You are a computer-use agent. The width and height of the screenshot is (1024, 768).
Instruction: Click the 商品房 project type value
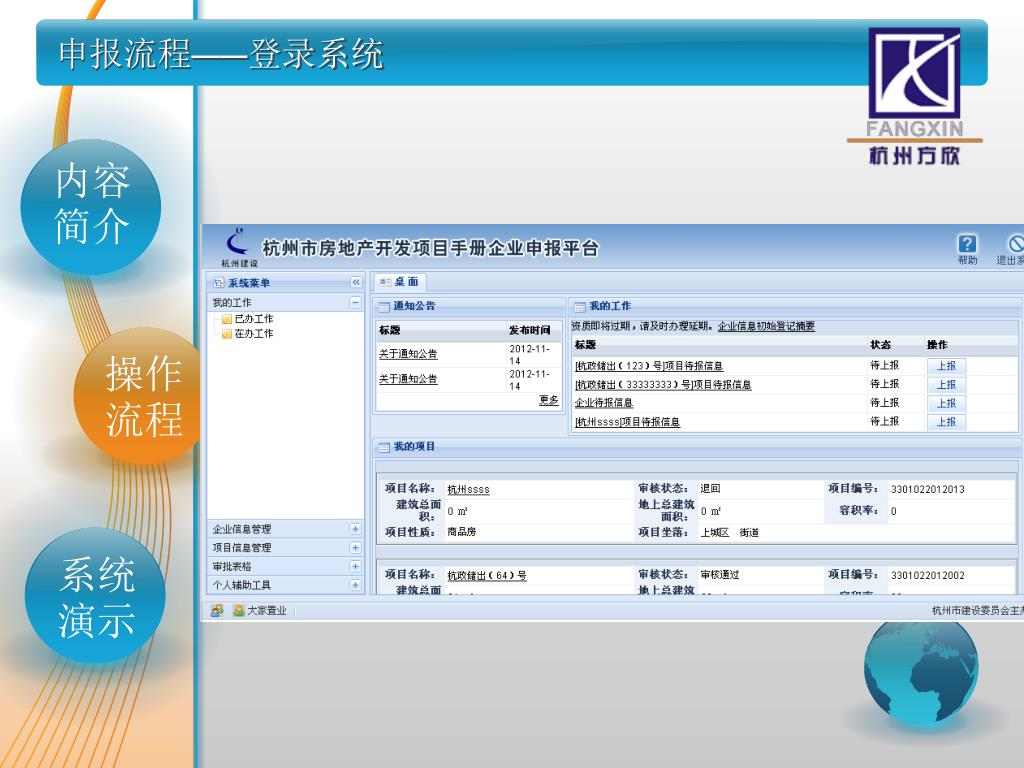(x=462, y=532)
